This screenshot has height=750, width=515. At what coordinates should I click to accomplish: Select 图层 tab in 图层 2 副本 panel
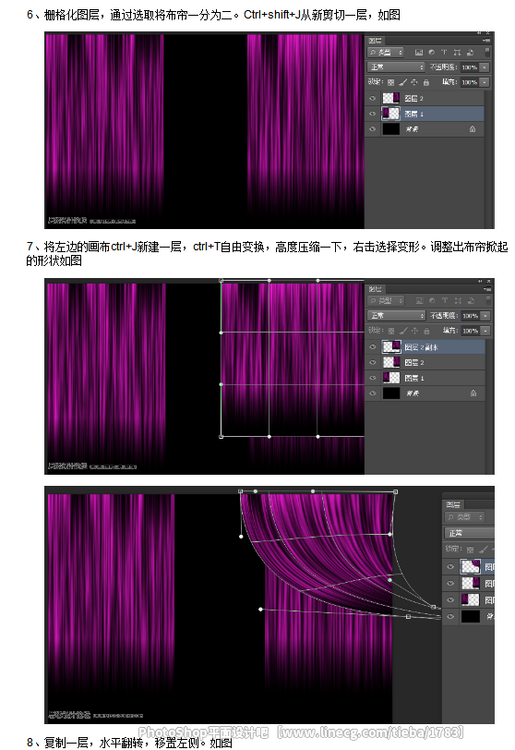pos(375,289)
